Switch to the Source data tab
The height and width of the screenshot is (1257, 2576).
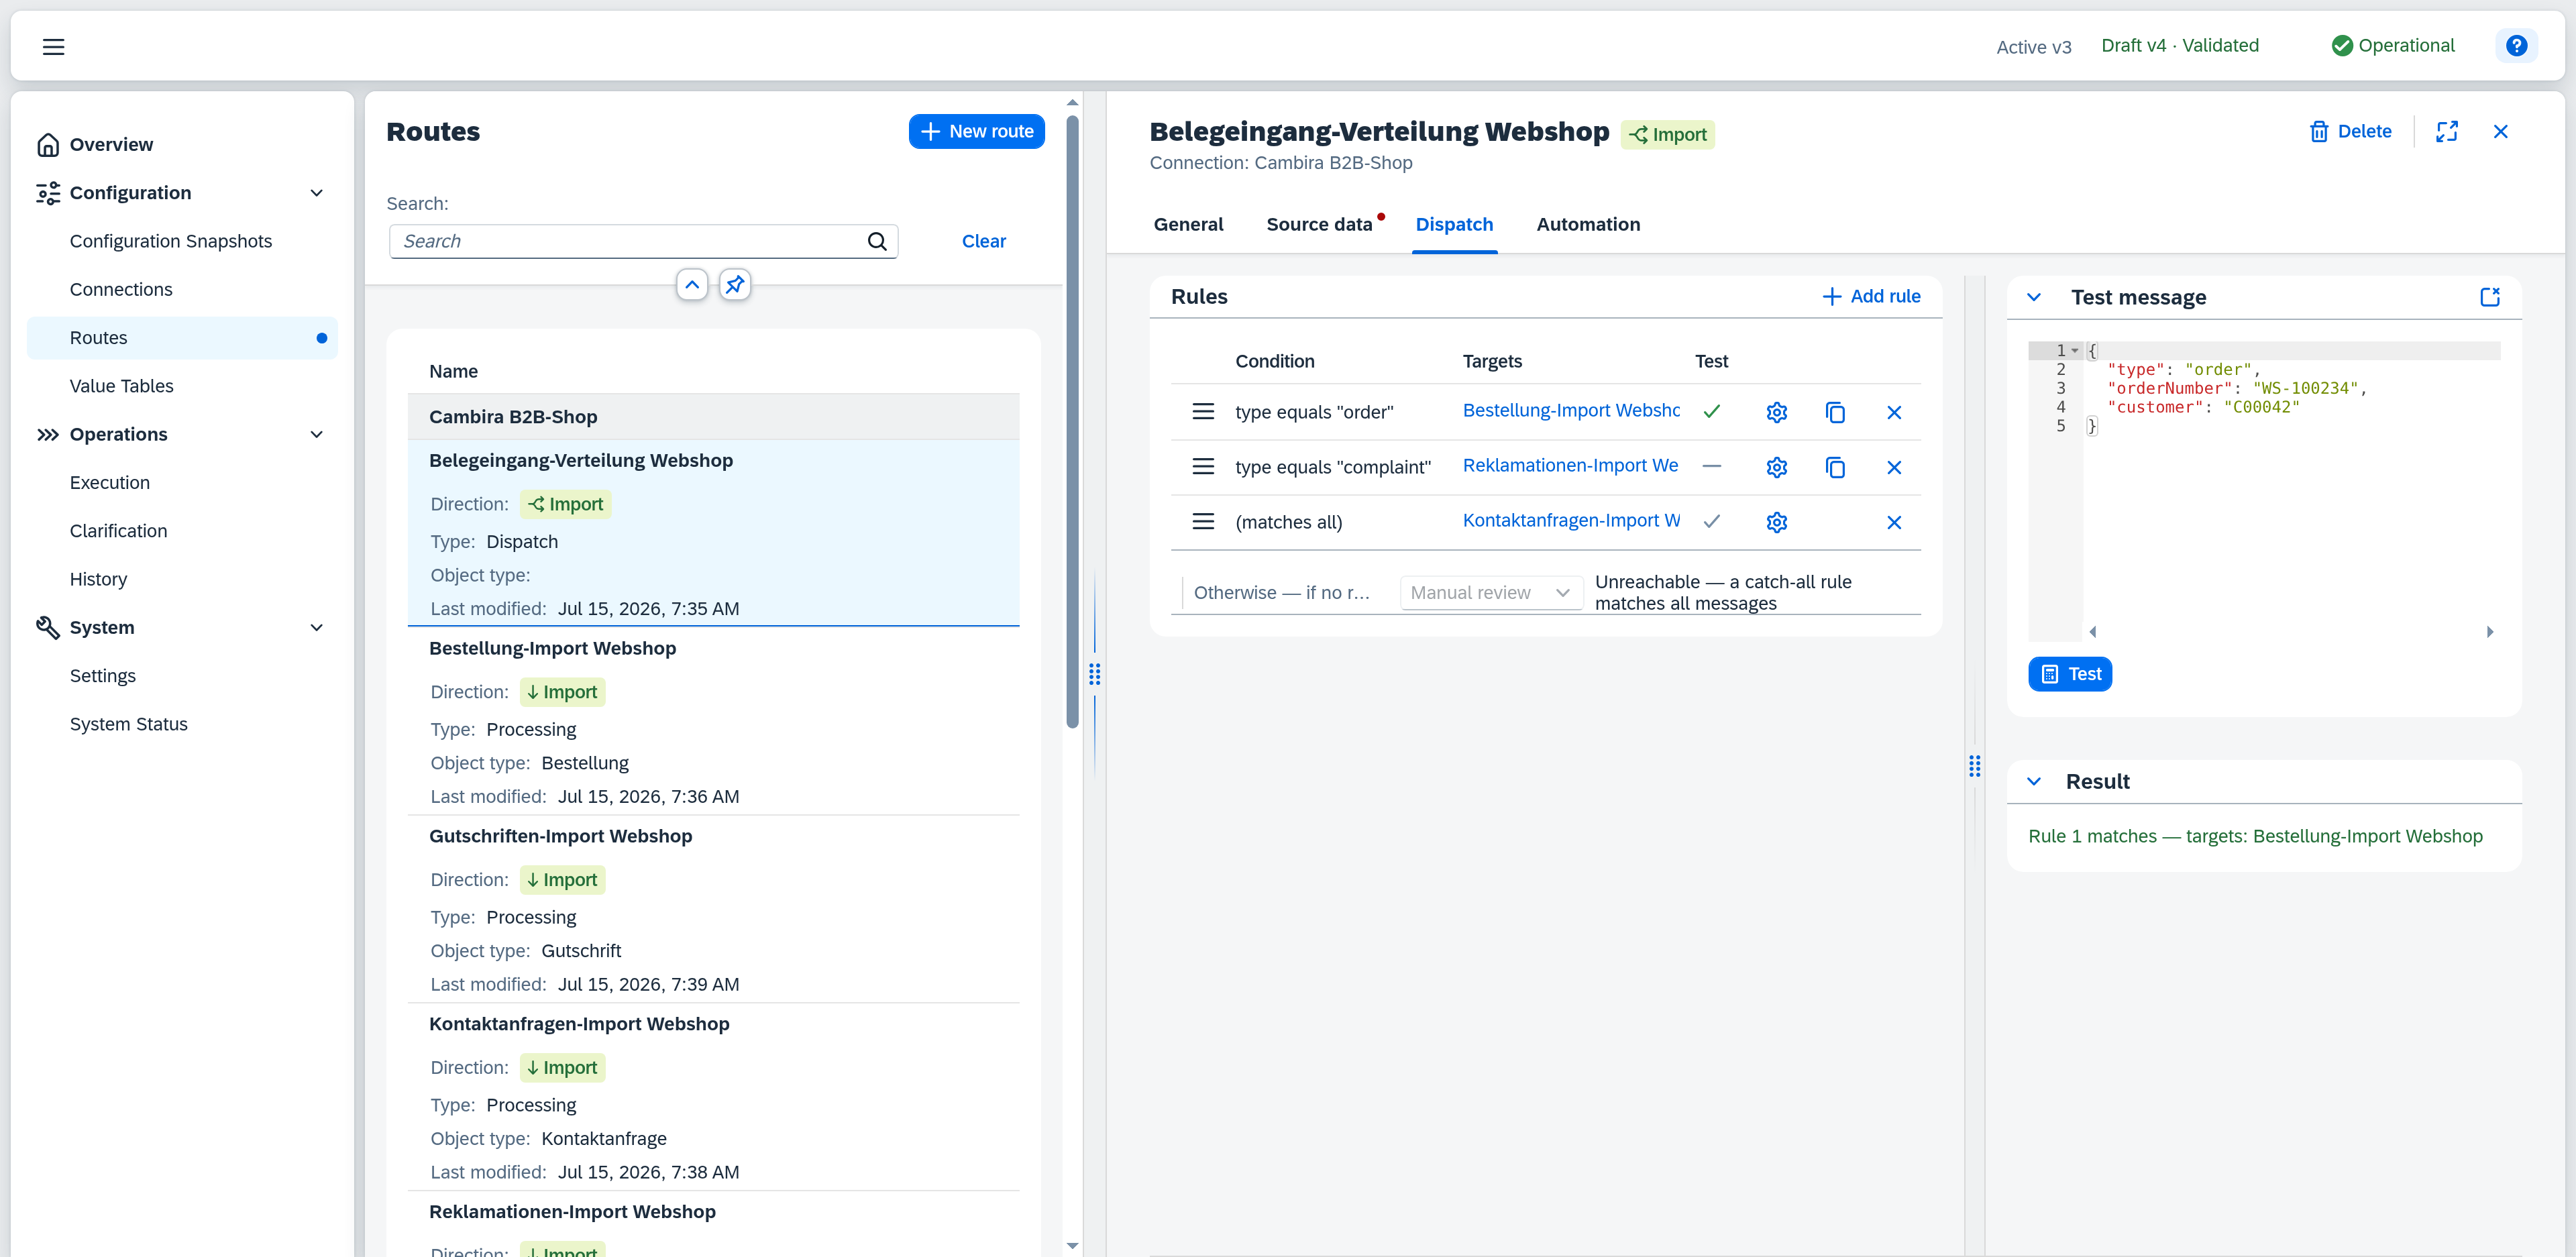[1319, 225]
